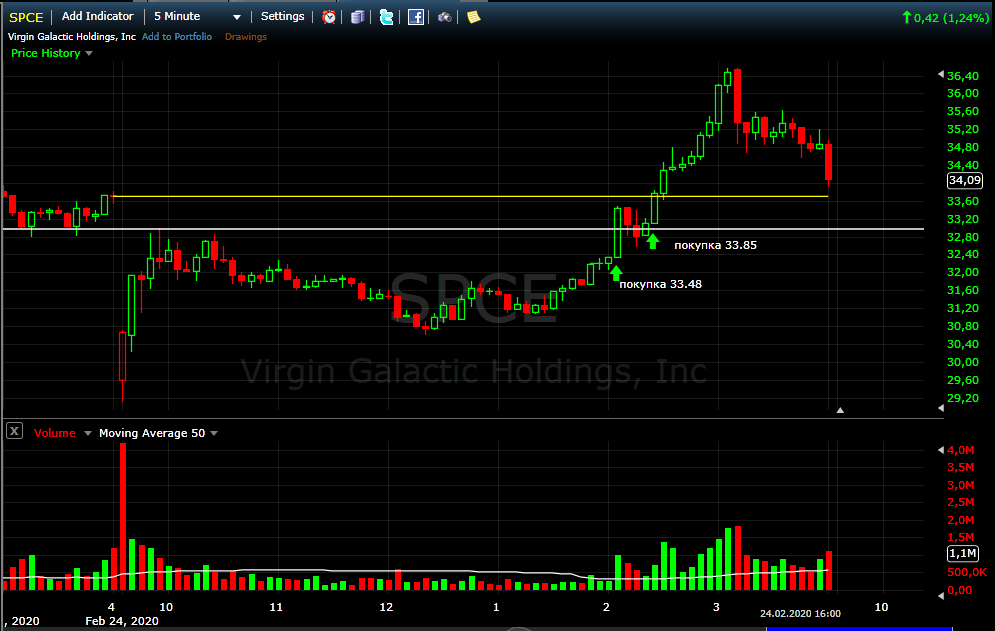The height and width of the screenshot is (631, 995).
Task: Click the price change 0,42 (1,24%) readout
Action: (x=946, y=18)
